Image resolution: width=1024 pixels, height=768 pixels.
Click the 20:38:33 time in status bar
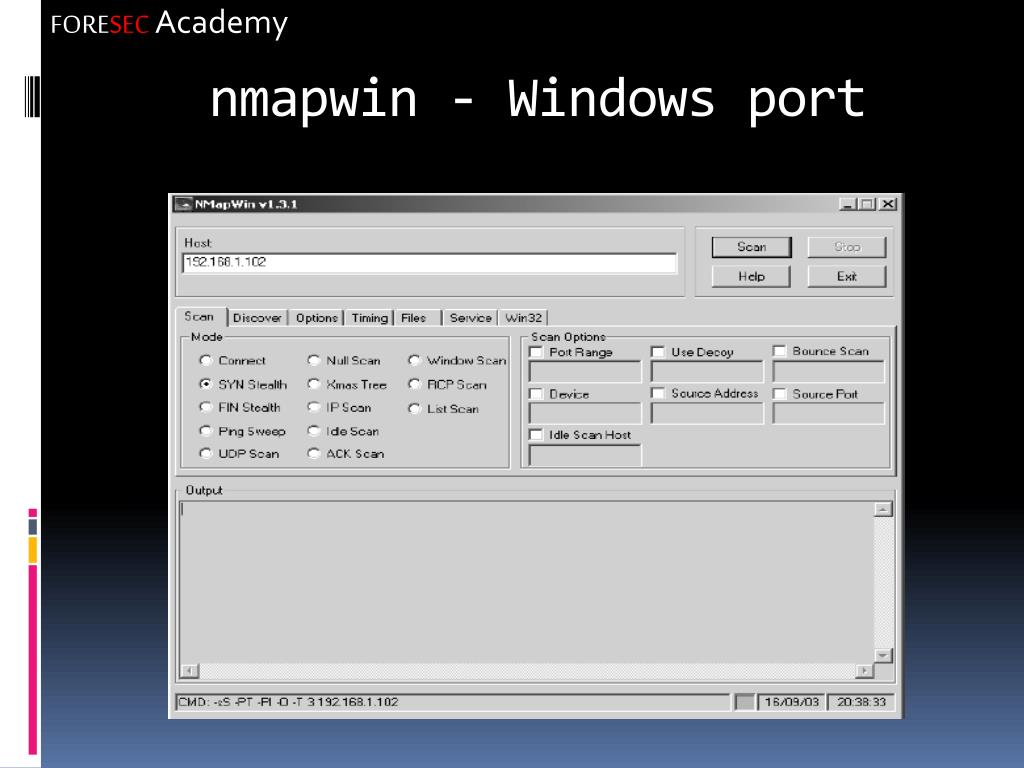pos(861,702)
